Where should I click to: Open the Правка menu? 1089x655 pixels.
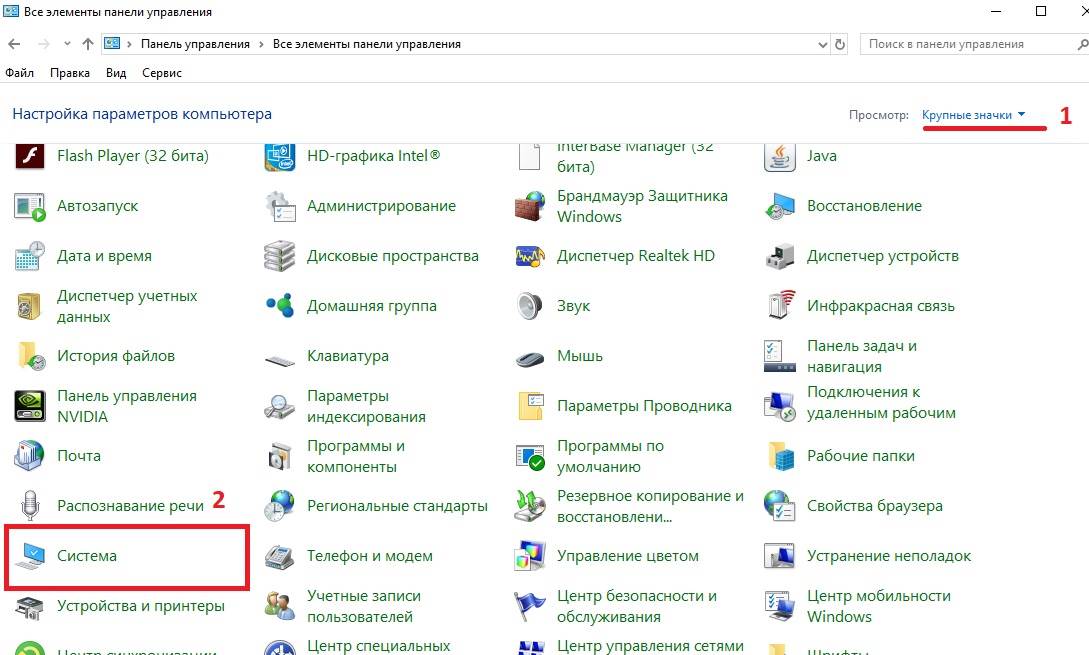click(69, 73)
